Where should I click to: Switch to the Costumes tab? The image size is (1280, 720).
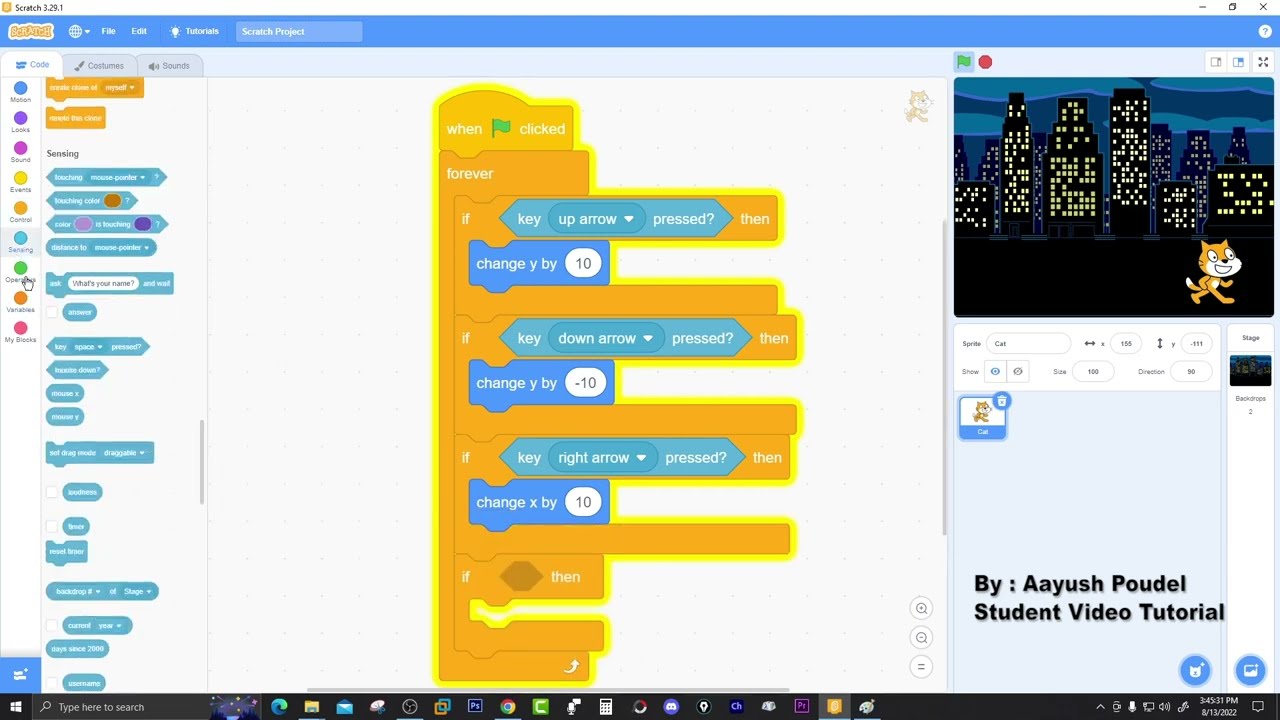click(x=98, y=65)
